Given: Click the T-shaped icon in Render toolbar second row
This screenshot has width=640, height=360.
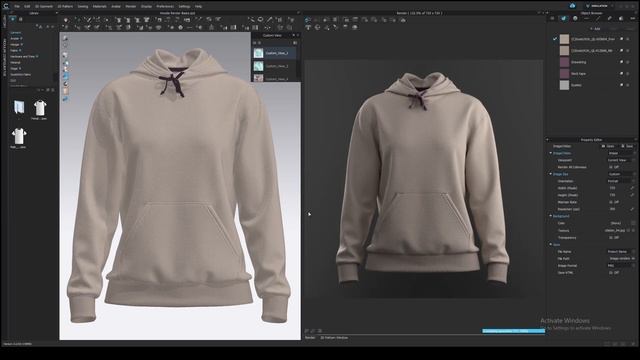Looking at the screenshot, I should tap(308, 27).
